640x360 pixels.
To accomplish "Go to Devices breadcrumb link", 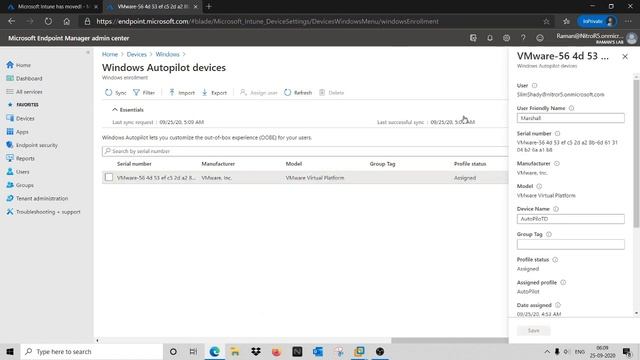I will (136, 54).
